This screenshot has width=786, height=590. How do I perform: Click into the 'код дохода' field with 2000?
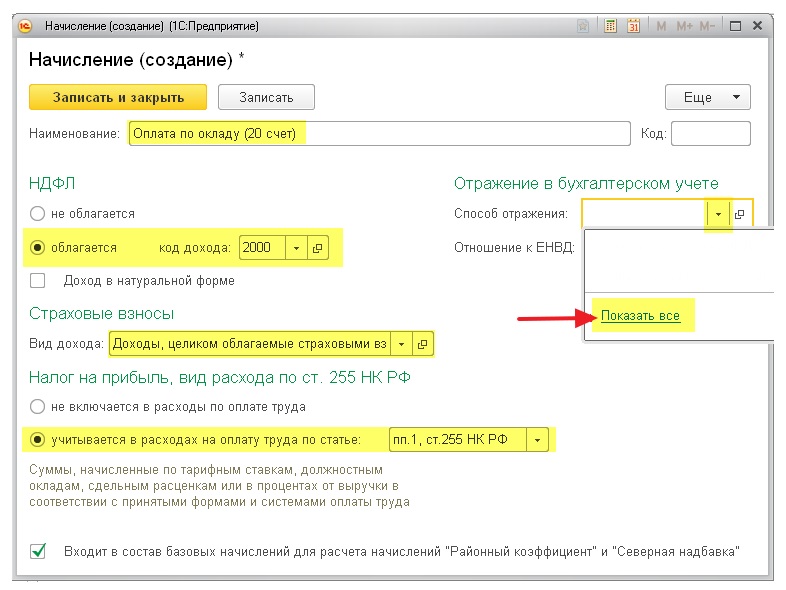click(x=263, y=248)
